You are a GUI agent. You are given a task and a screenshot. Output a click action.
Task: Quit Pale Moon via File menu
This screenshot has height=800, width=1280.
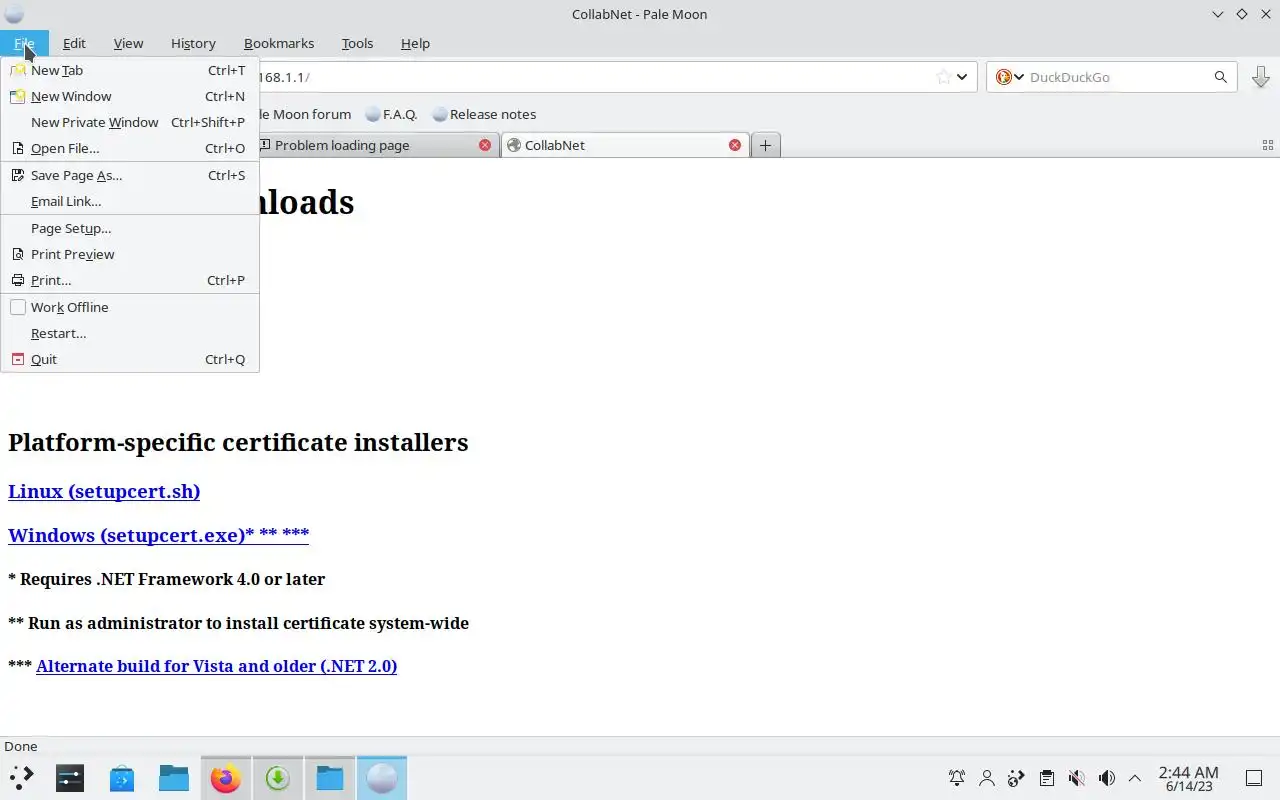130,359
